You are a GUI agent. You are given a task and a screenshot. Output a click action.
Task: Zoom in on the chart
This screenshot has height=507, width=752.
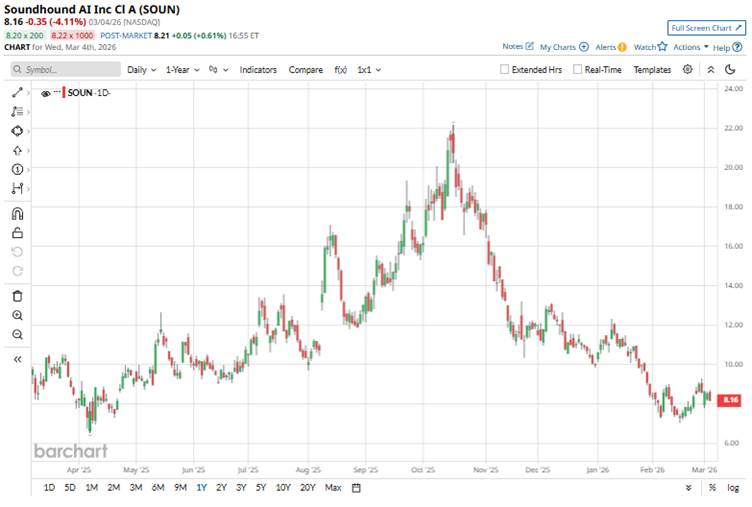tap(17, 315)
